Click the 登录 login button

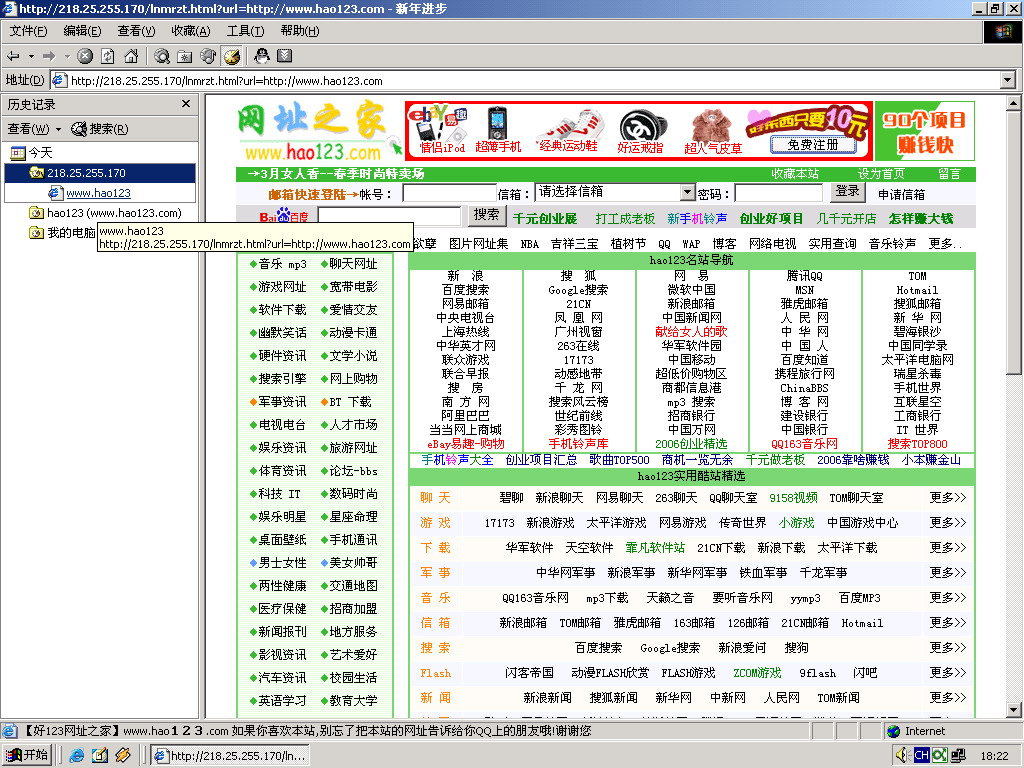tap(848, 191)
